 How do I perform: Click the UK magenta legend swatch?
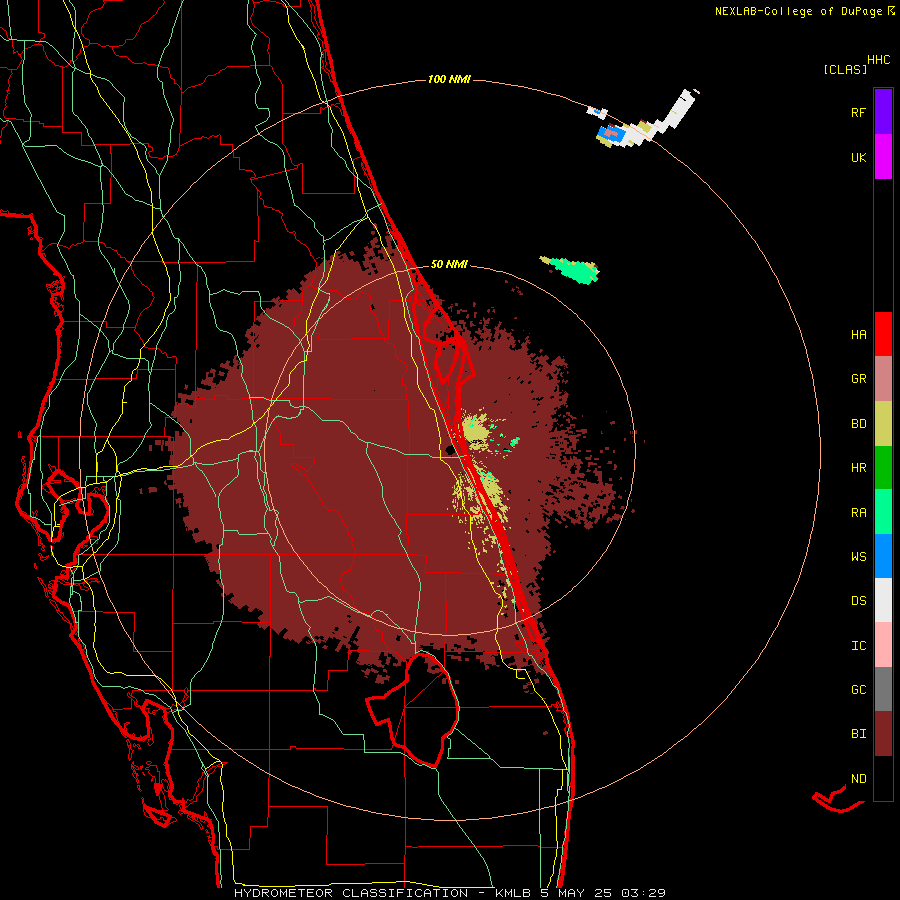pos(883,157)
